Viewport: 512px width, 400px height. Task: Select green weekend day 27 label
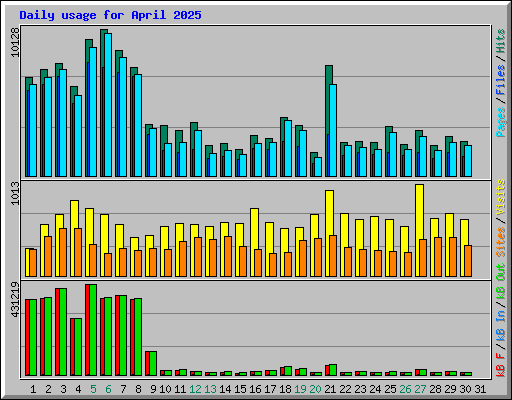click(x=420, y=389)
